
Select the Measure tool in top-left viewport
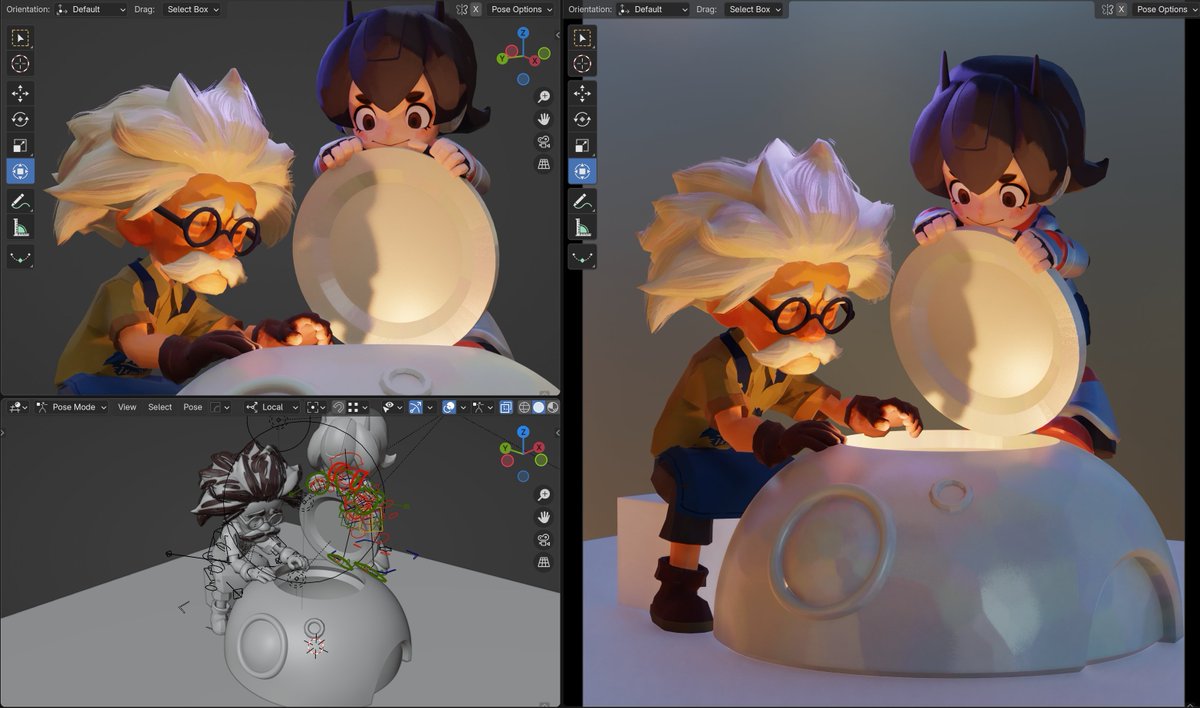tap(20, 227)
